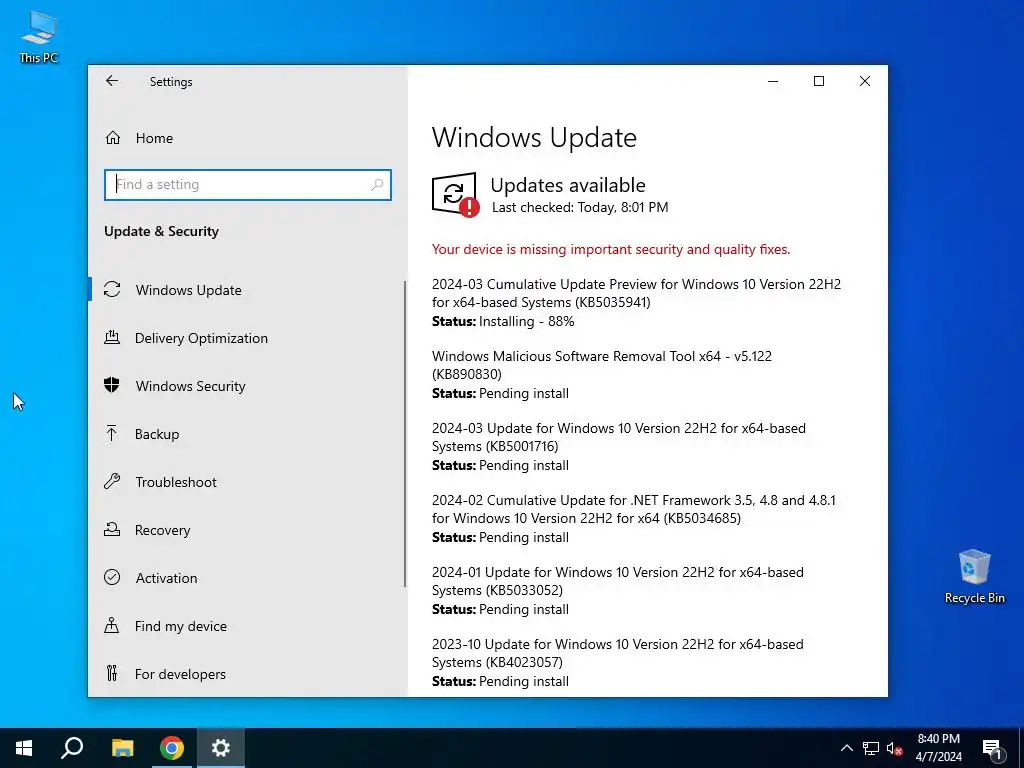
Task: Click the Activation checkmark circle icon
Action: coord(112,577)
